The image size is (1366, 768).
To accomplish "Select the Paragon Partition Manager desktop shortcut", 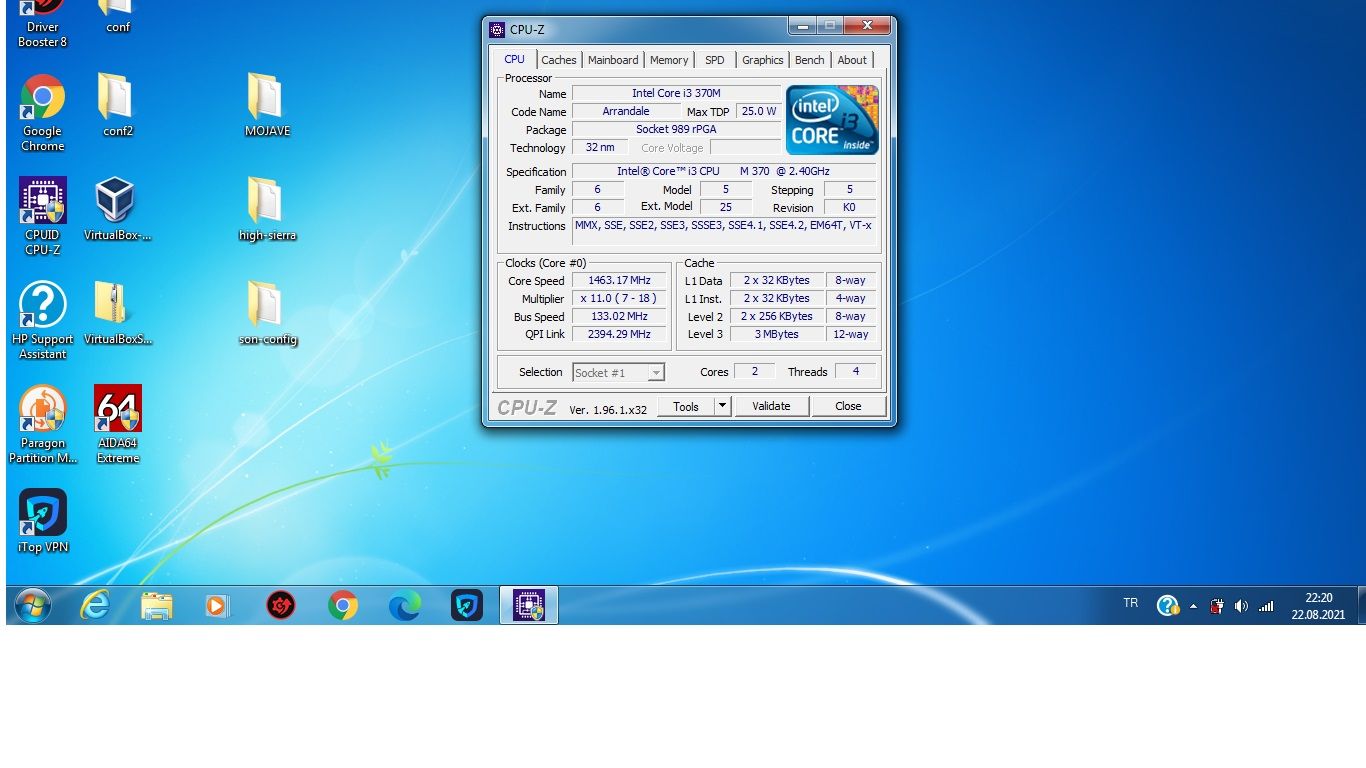I will pyautogui.click(x=42, y=425).
